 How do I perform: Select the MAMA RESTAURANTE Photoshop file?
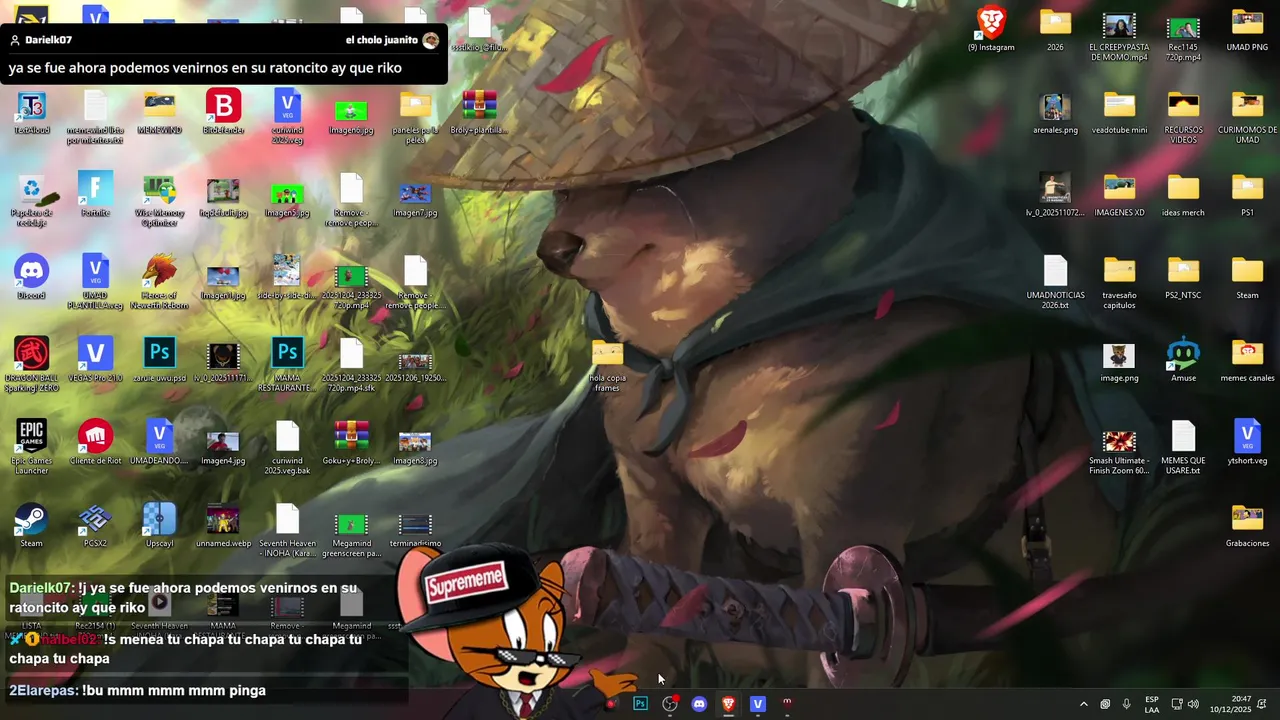tap(287, 365)
